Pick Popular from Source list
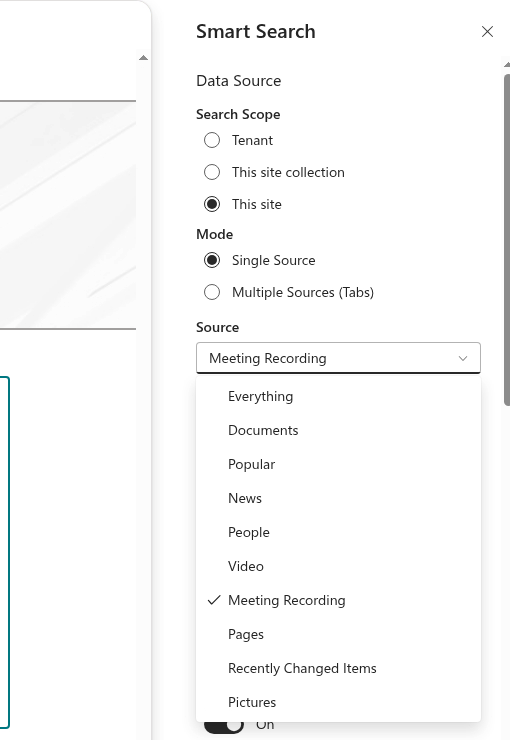The height and width of the screenshot is (740, 510). pyautogui.click(x=338, y=464)
